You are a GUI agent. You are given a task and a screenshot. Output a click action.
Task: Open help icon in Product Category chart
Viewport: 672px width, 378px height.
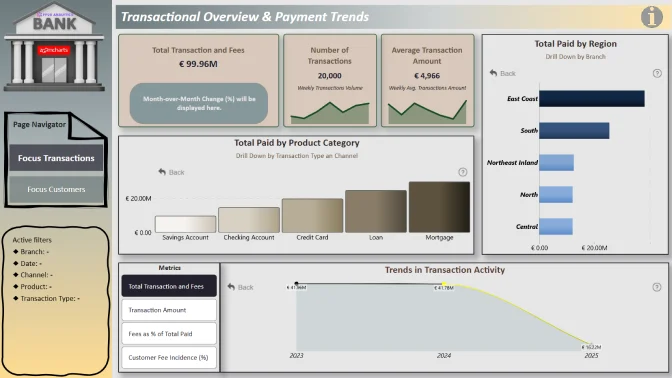[462, 172]
